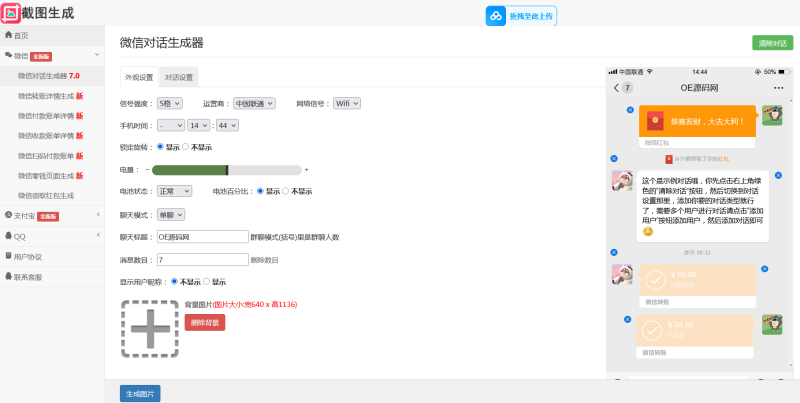The image size is (800, 403).
Task: Open the 网络信号 Wifi dropdown
Action: pos(347,103)
